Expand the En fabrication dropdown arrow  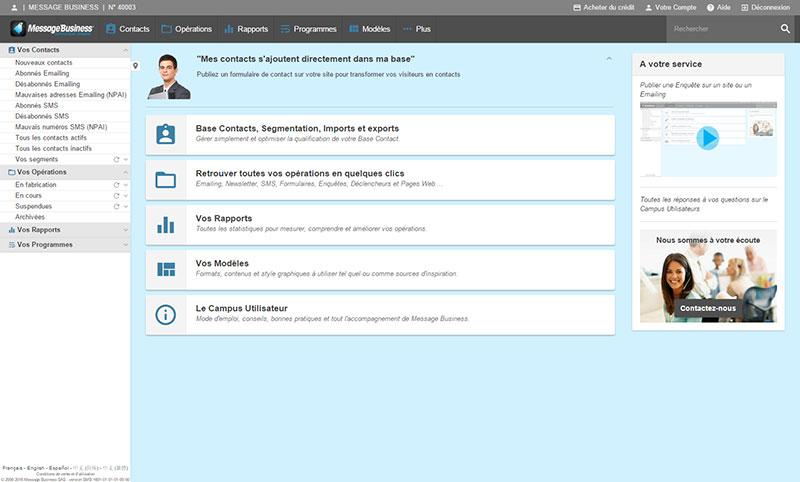coord(126,185)
